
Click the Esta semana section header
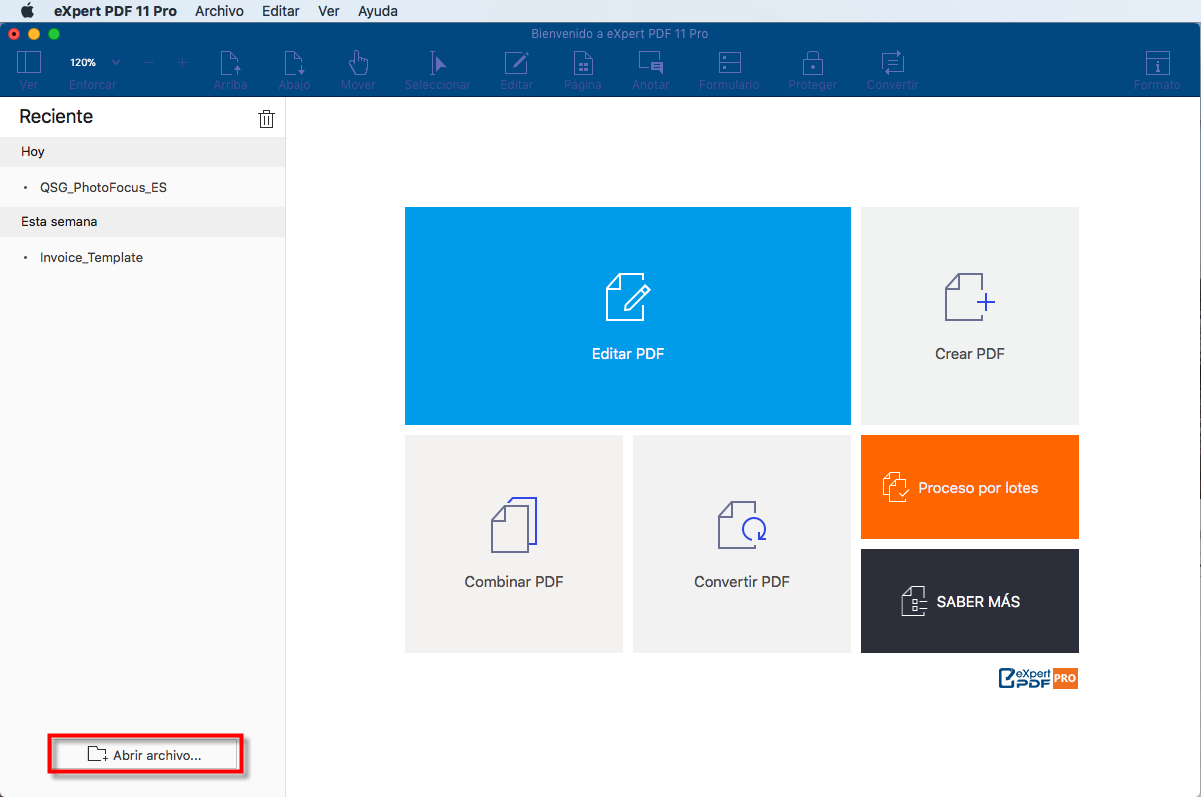click(143, 222)
